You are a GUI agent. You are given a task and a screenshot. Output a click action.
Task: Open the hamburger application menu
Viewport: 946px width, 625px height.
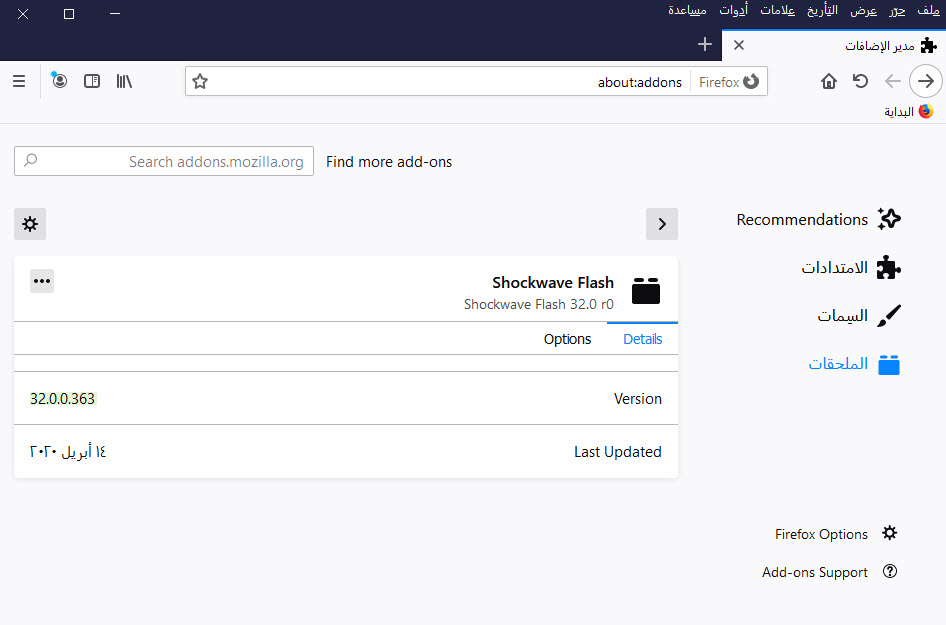click(x=19, y=81)
